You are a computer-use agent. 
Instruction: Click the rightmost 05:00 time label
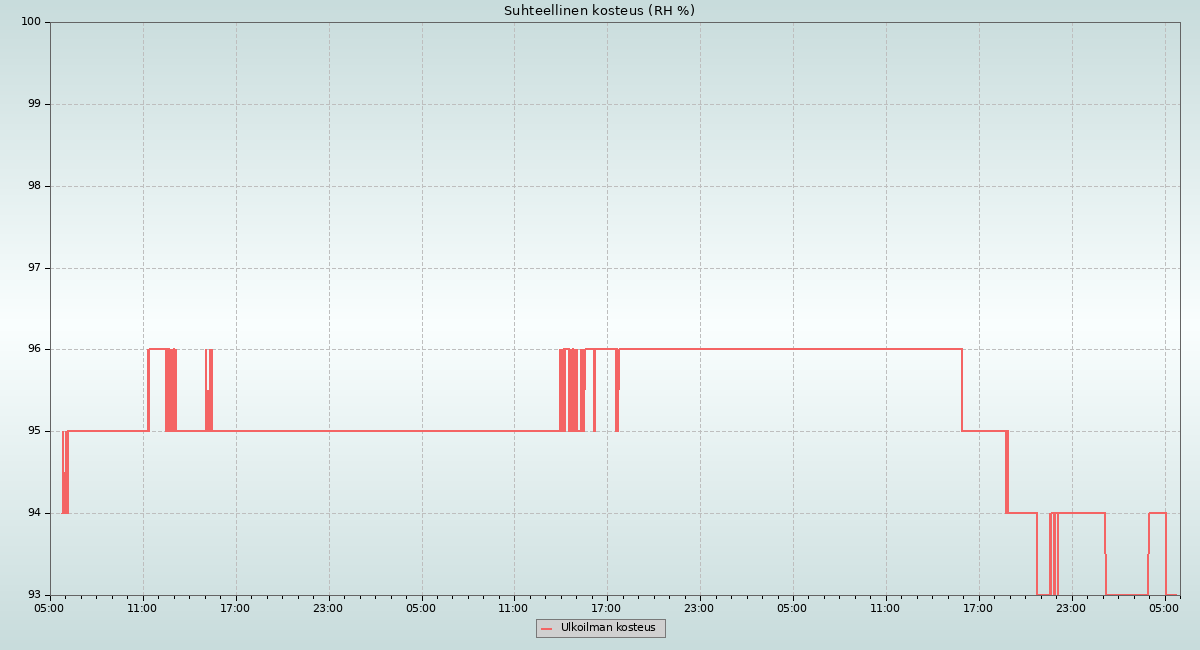1164,608
